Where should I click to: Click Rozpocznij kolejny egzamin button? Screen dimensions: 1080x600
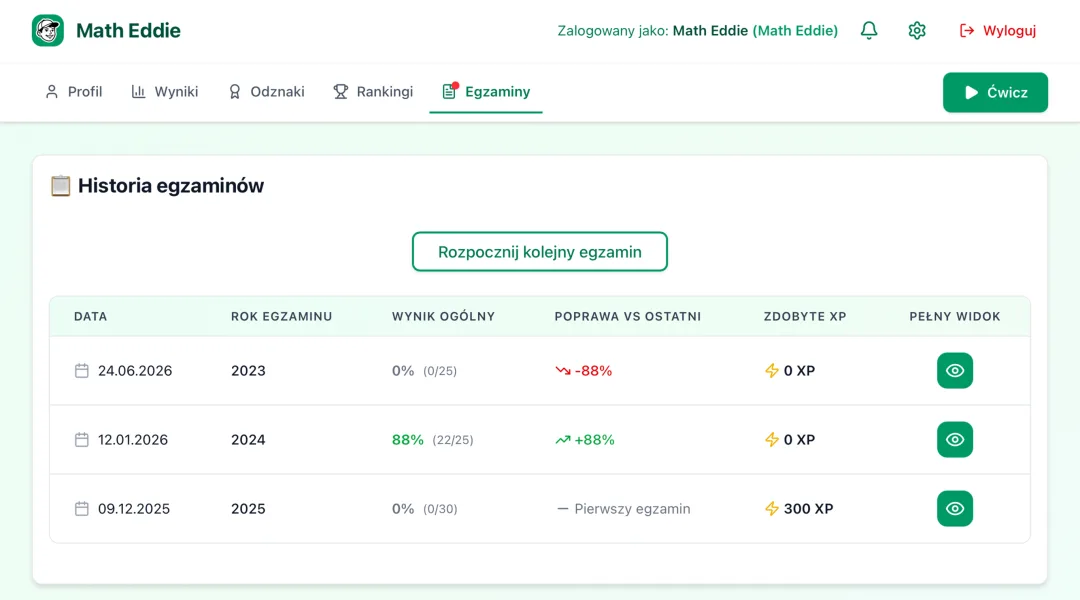coord(539,251)
